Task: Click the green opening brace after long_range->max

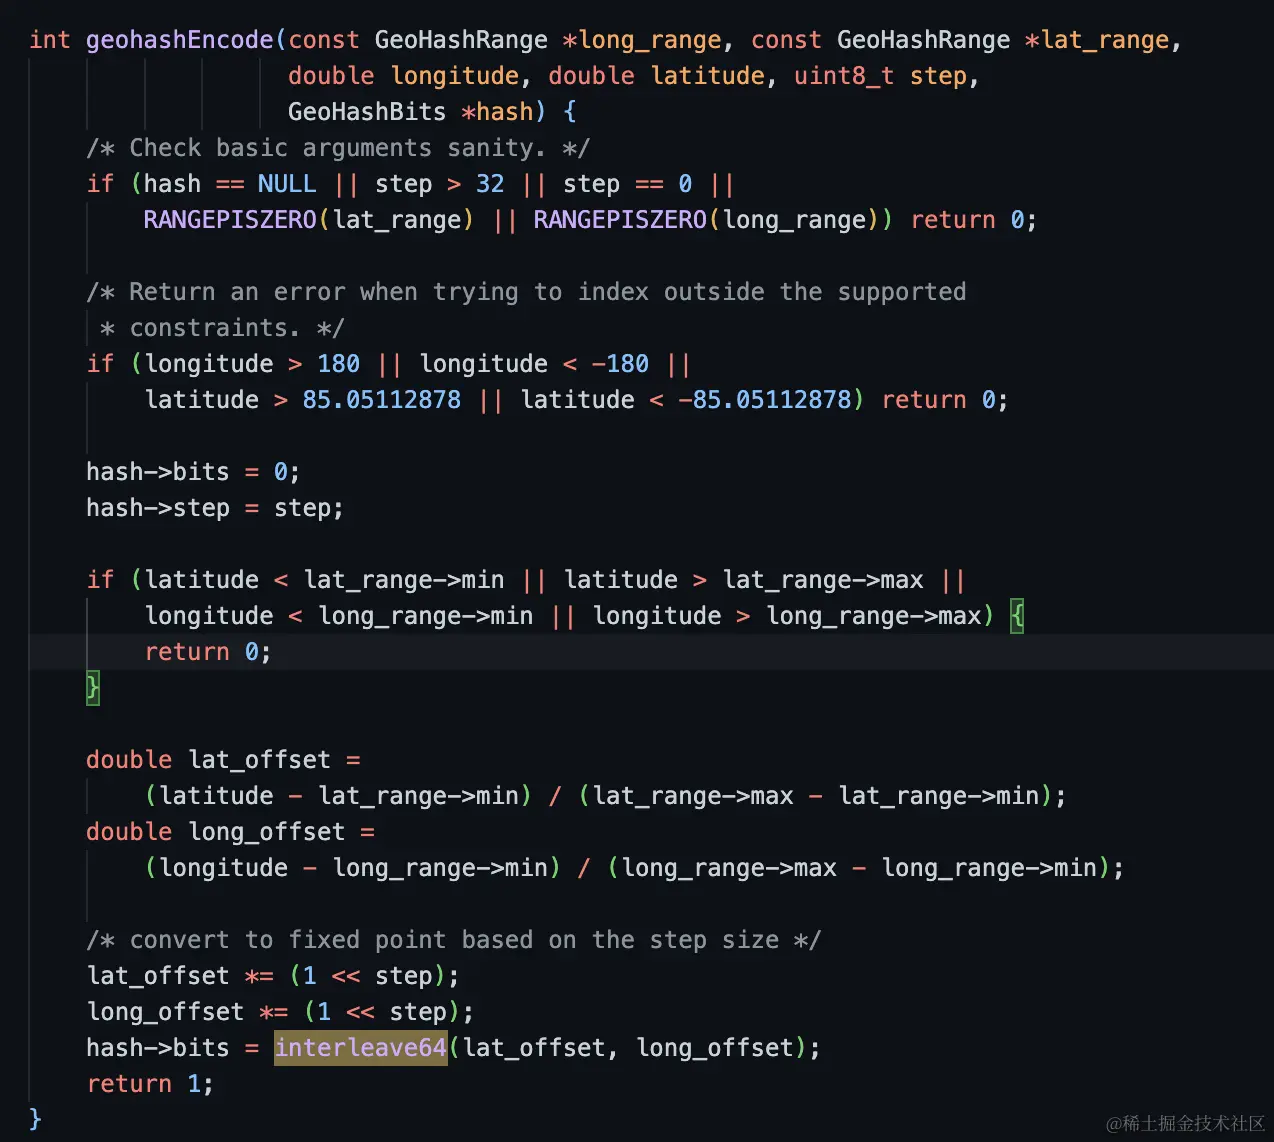Action: tap(1017, 615)
